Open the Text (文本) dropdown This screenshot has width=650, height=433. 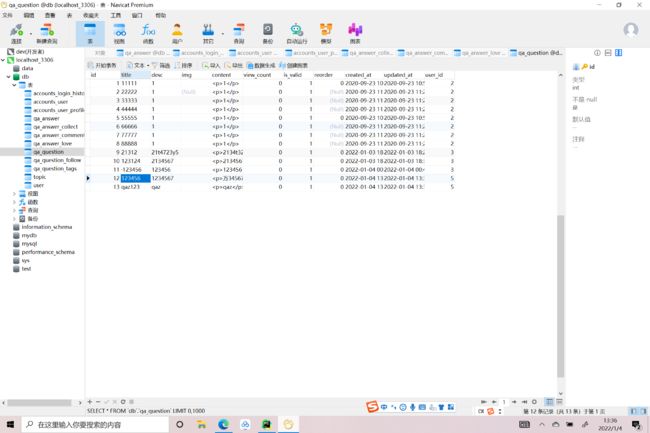(138, 65)
